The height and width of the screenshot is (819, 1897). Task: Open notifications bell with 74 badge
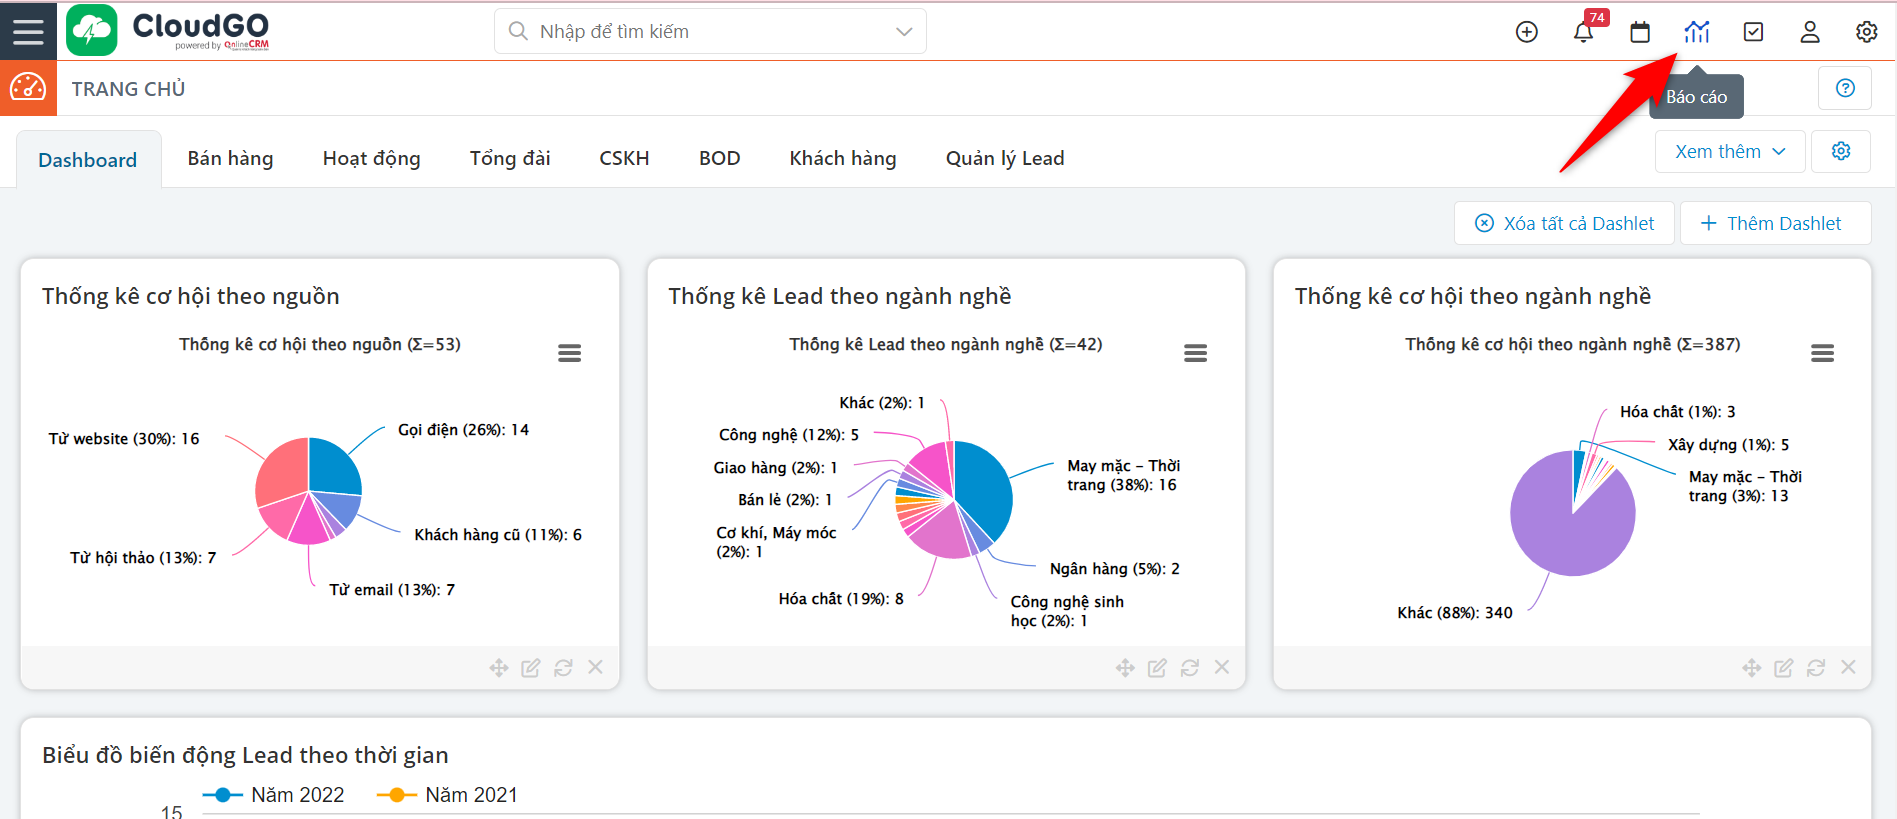[x=1583, y=32]
